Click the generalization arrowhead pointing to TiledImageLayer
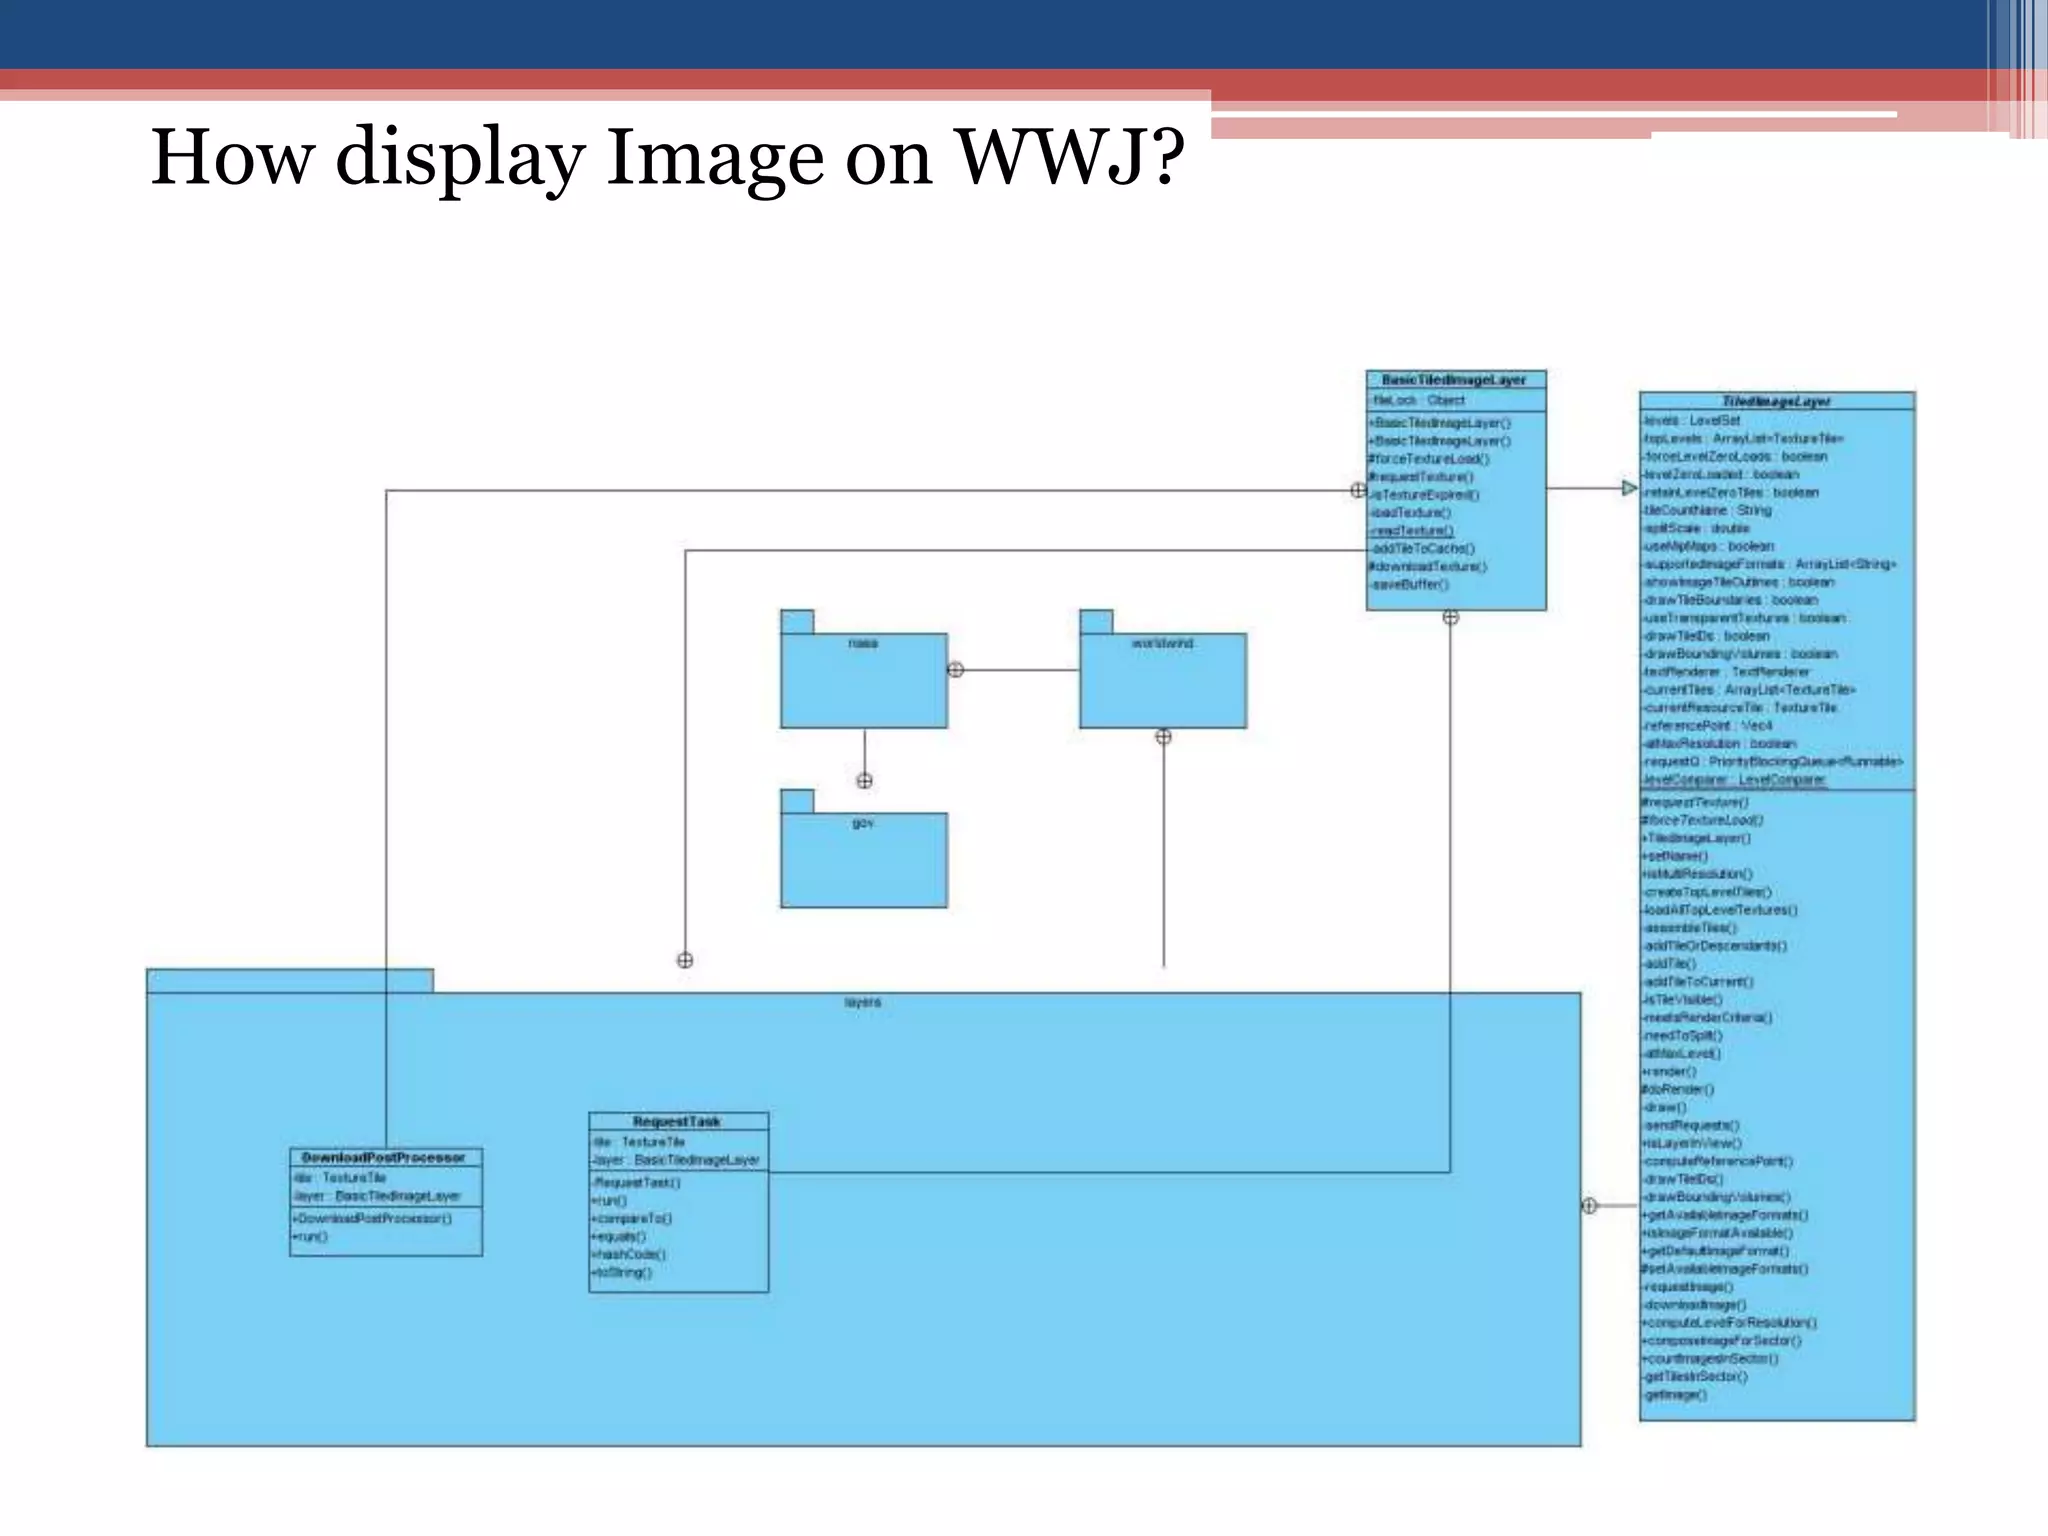The height and width of the screenshot is (1536, 2048). coord(1629,488)
